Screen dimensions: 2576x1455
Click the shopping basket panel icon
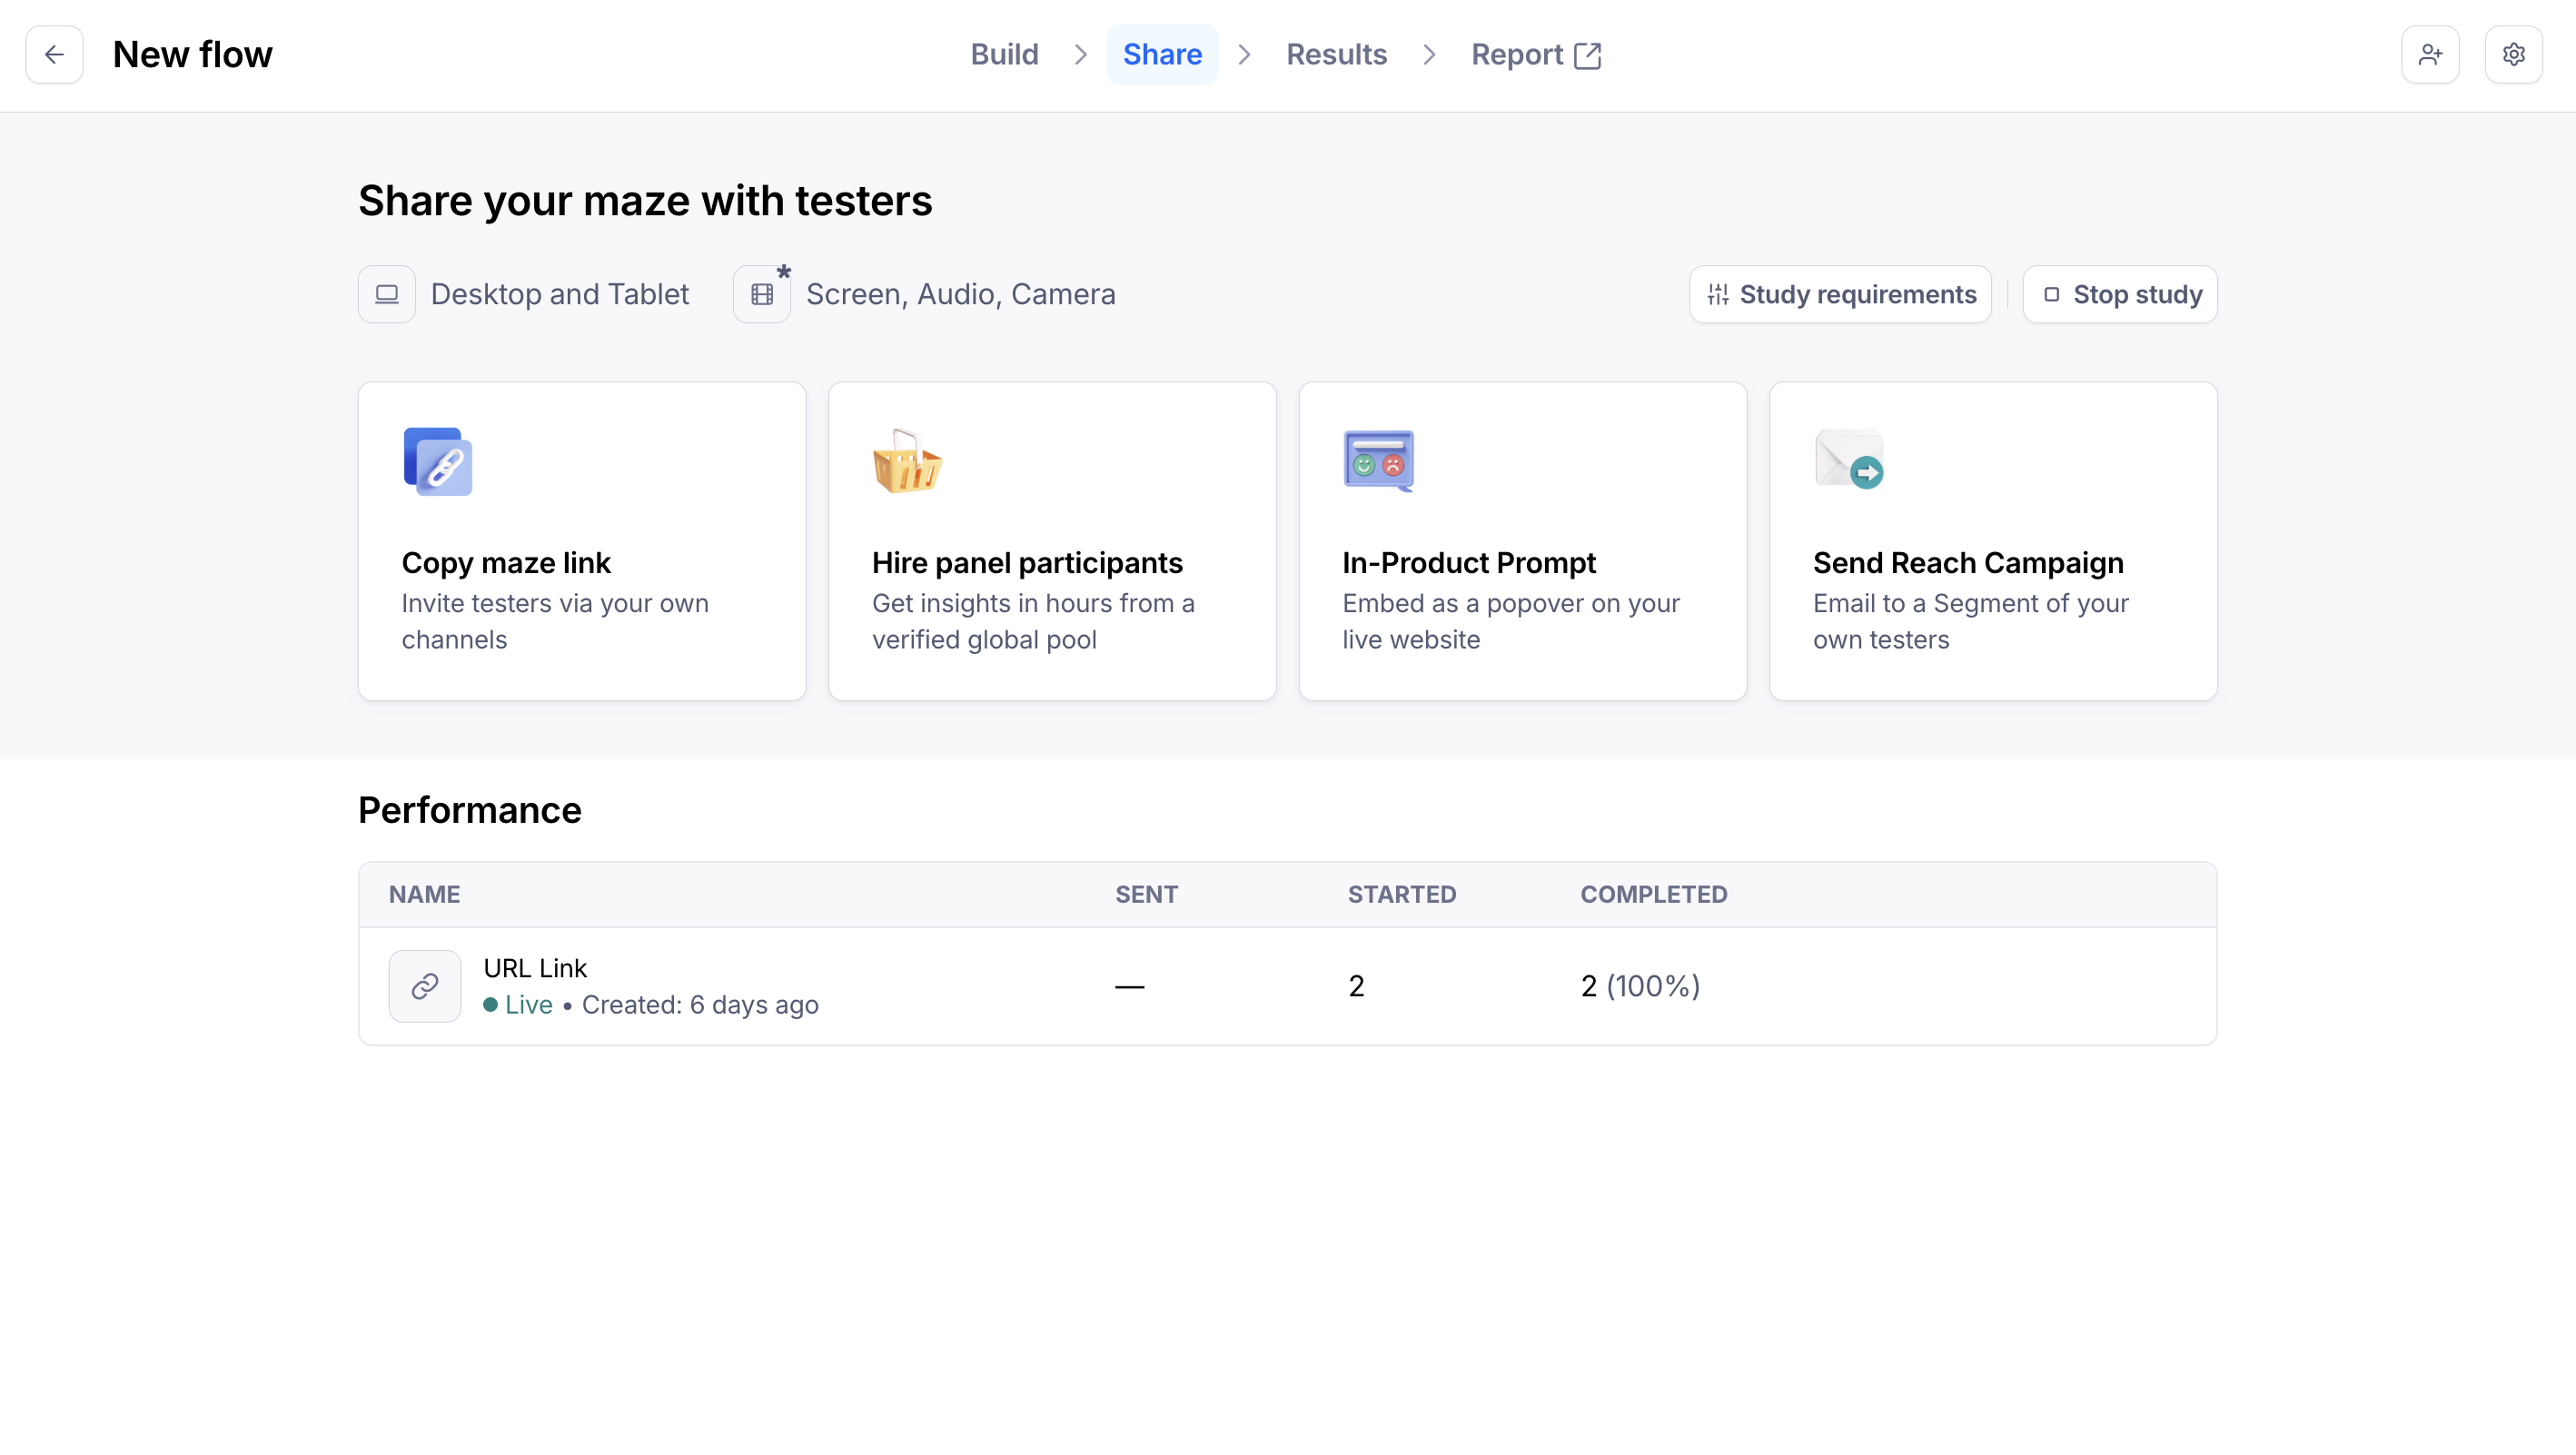[x=907, y=462]
